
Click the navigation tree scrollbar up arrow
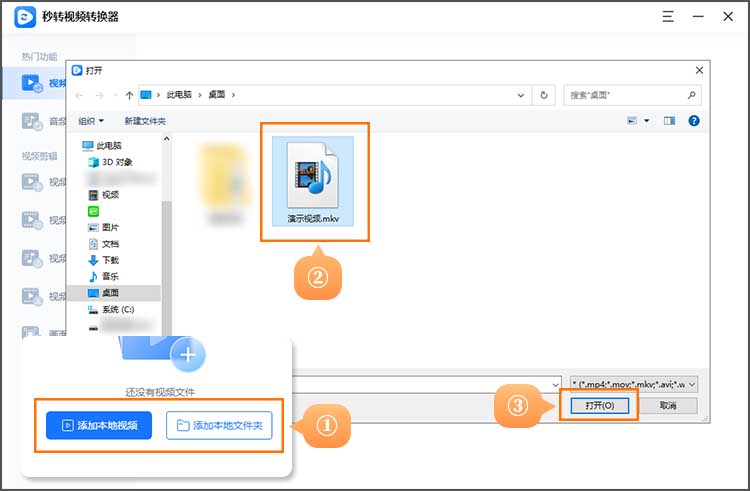[166, 139]
